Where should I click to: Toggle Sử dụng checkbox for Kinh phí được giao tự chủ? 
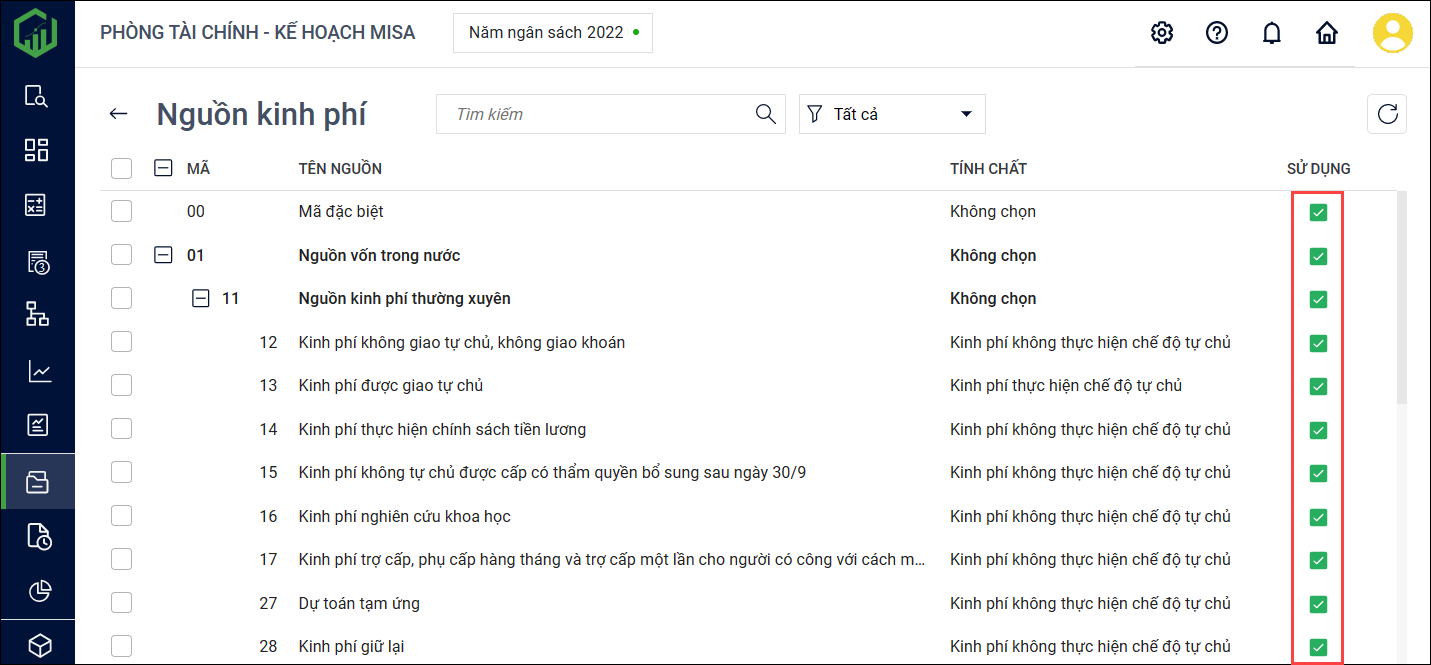pos(1318,386)
